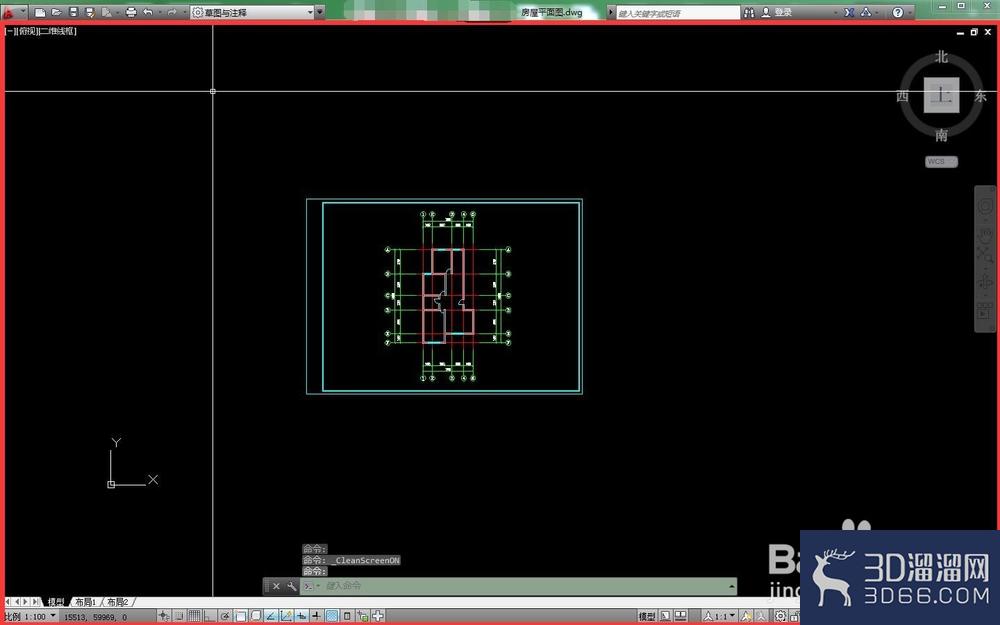Viewport: 1000px width, 625px height.
Task: Click the coordinates readout 15513, 59969, 0
Action: 96,617
